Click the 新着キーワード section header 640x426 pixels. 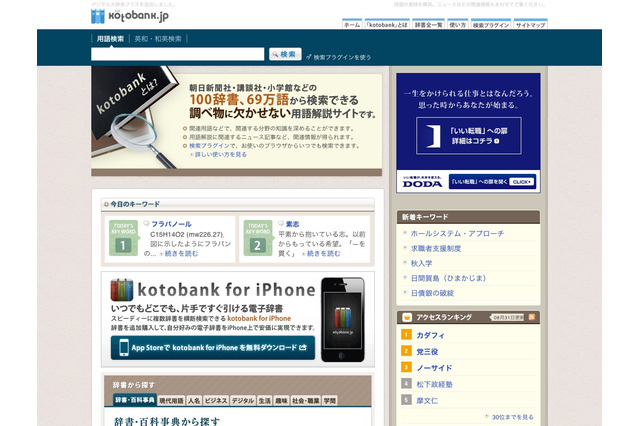coord(468,217)
